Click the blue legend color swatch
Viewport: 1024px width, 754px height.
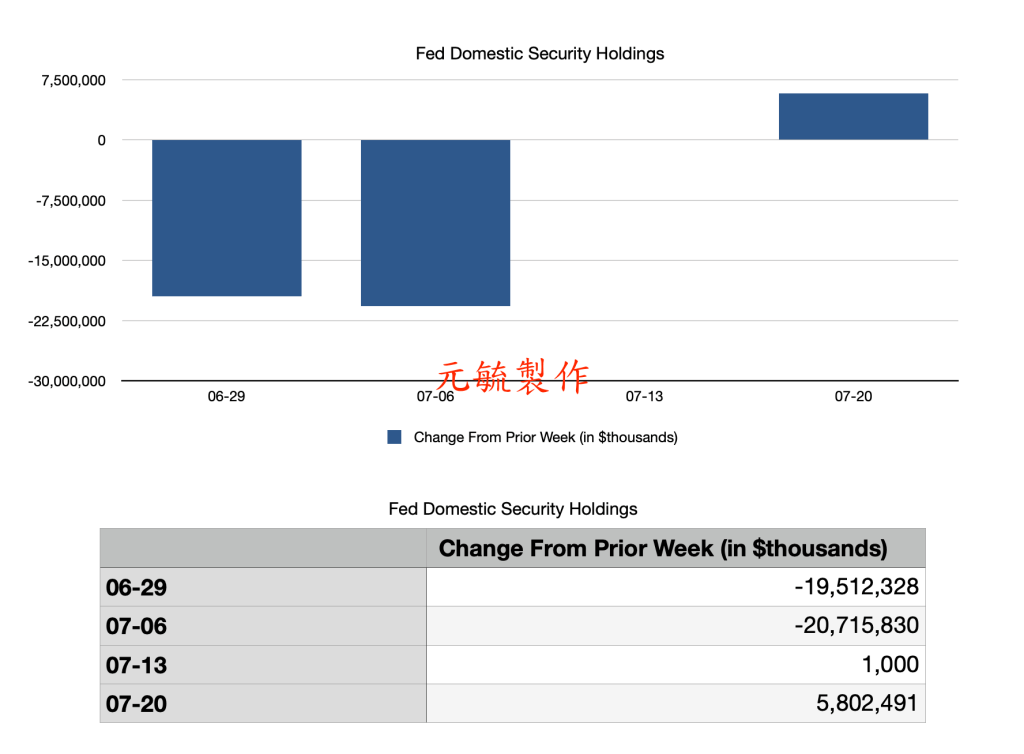[394, 437]
